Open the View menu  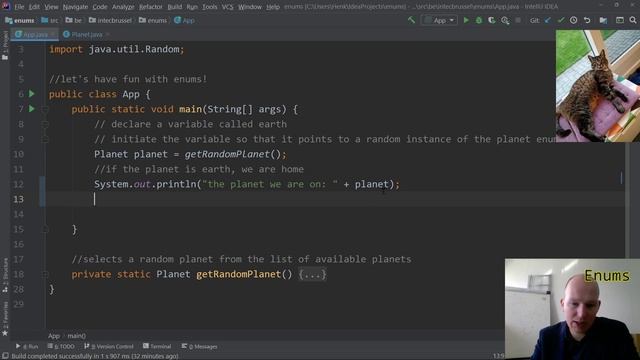pos(51,7)
